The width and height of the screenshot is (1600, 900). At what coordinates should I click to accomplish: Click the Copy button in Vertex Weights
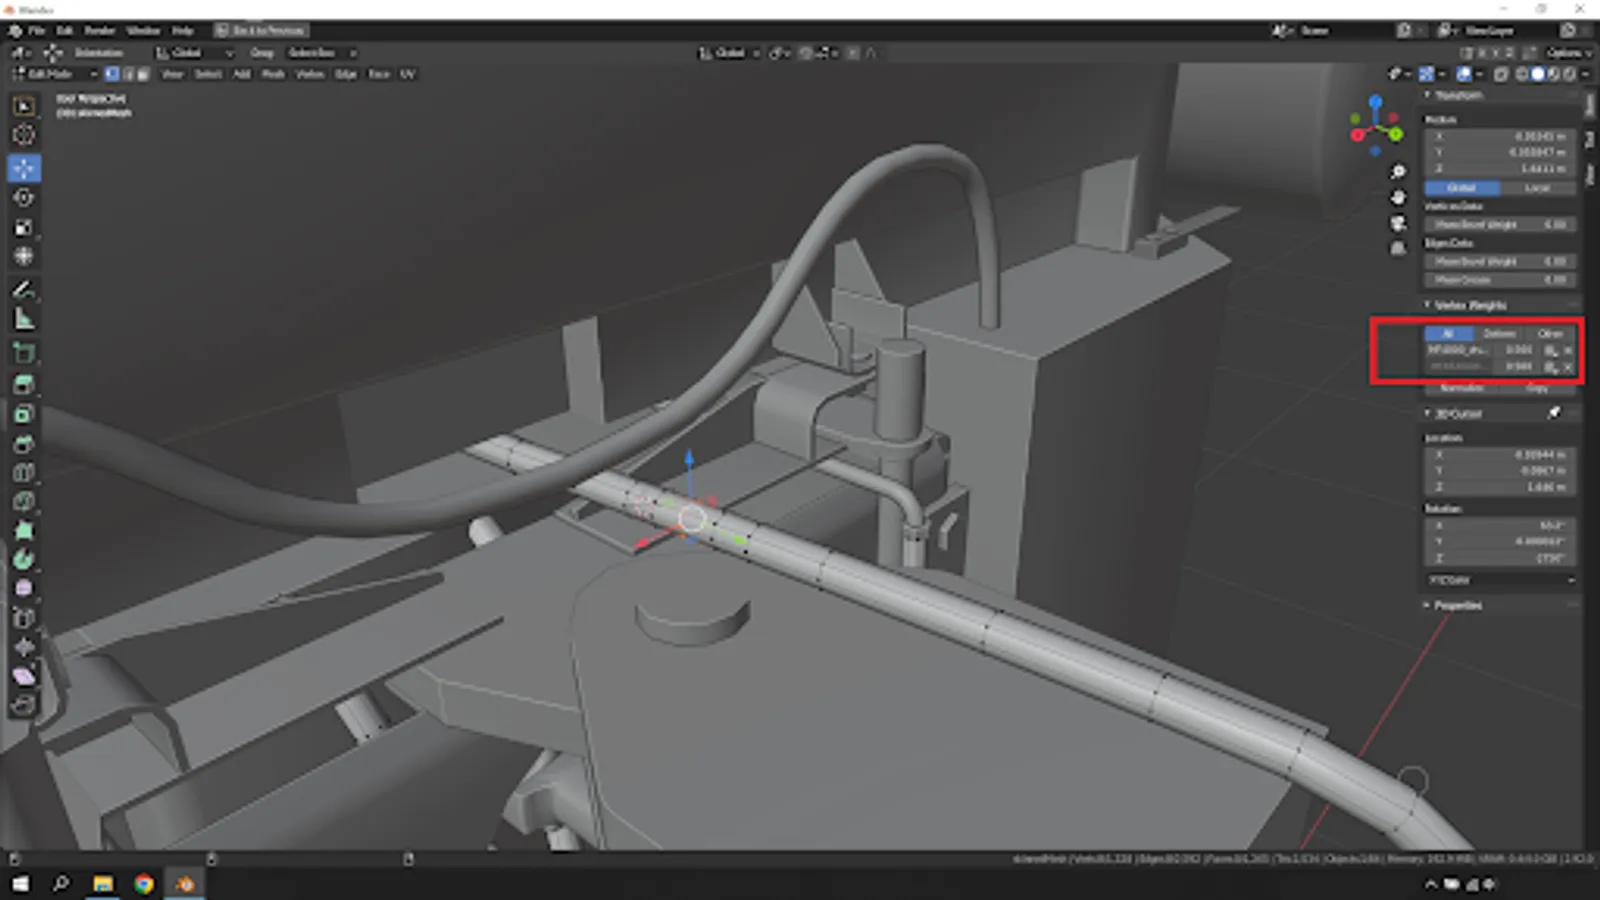(x=1535, y=388)
